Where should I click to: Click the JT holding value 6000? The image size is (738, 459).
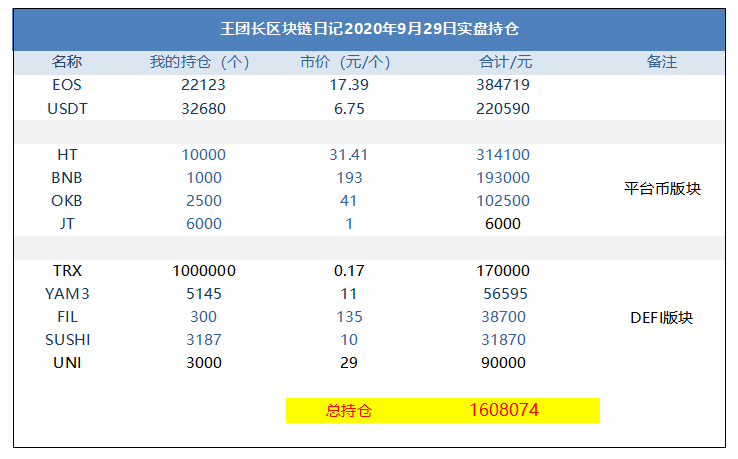tap(204, 224)
